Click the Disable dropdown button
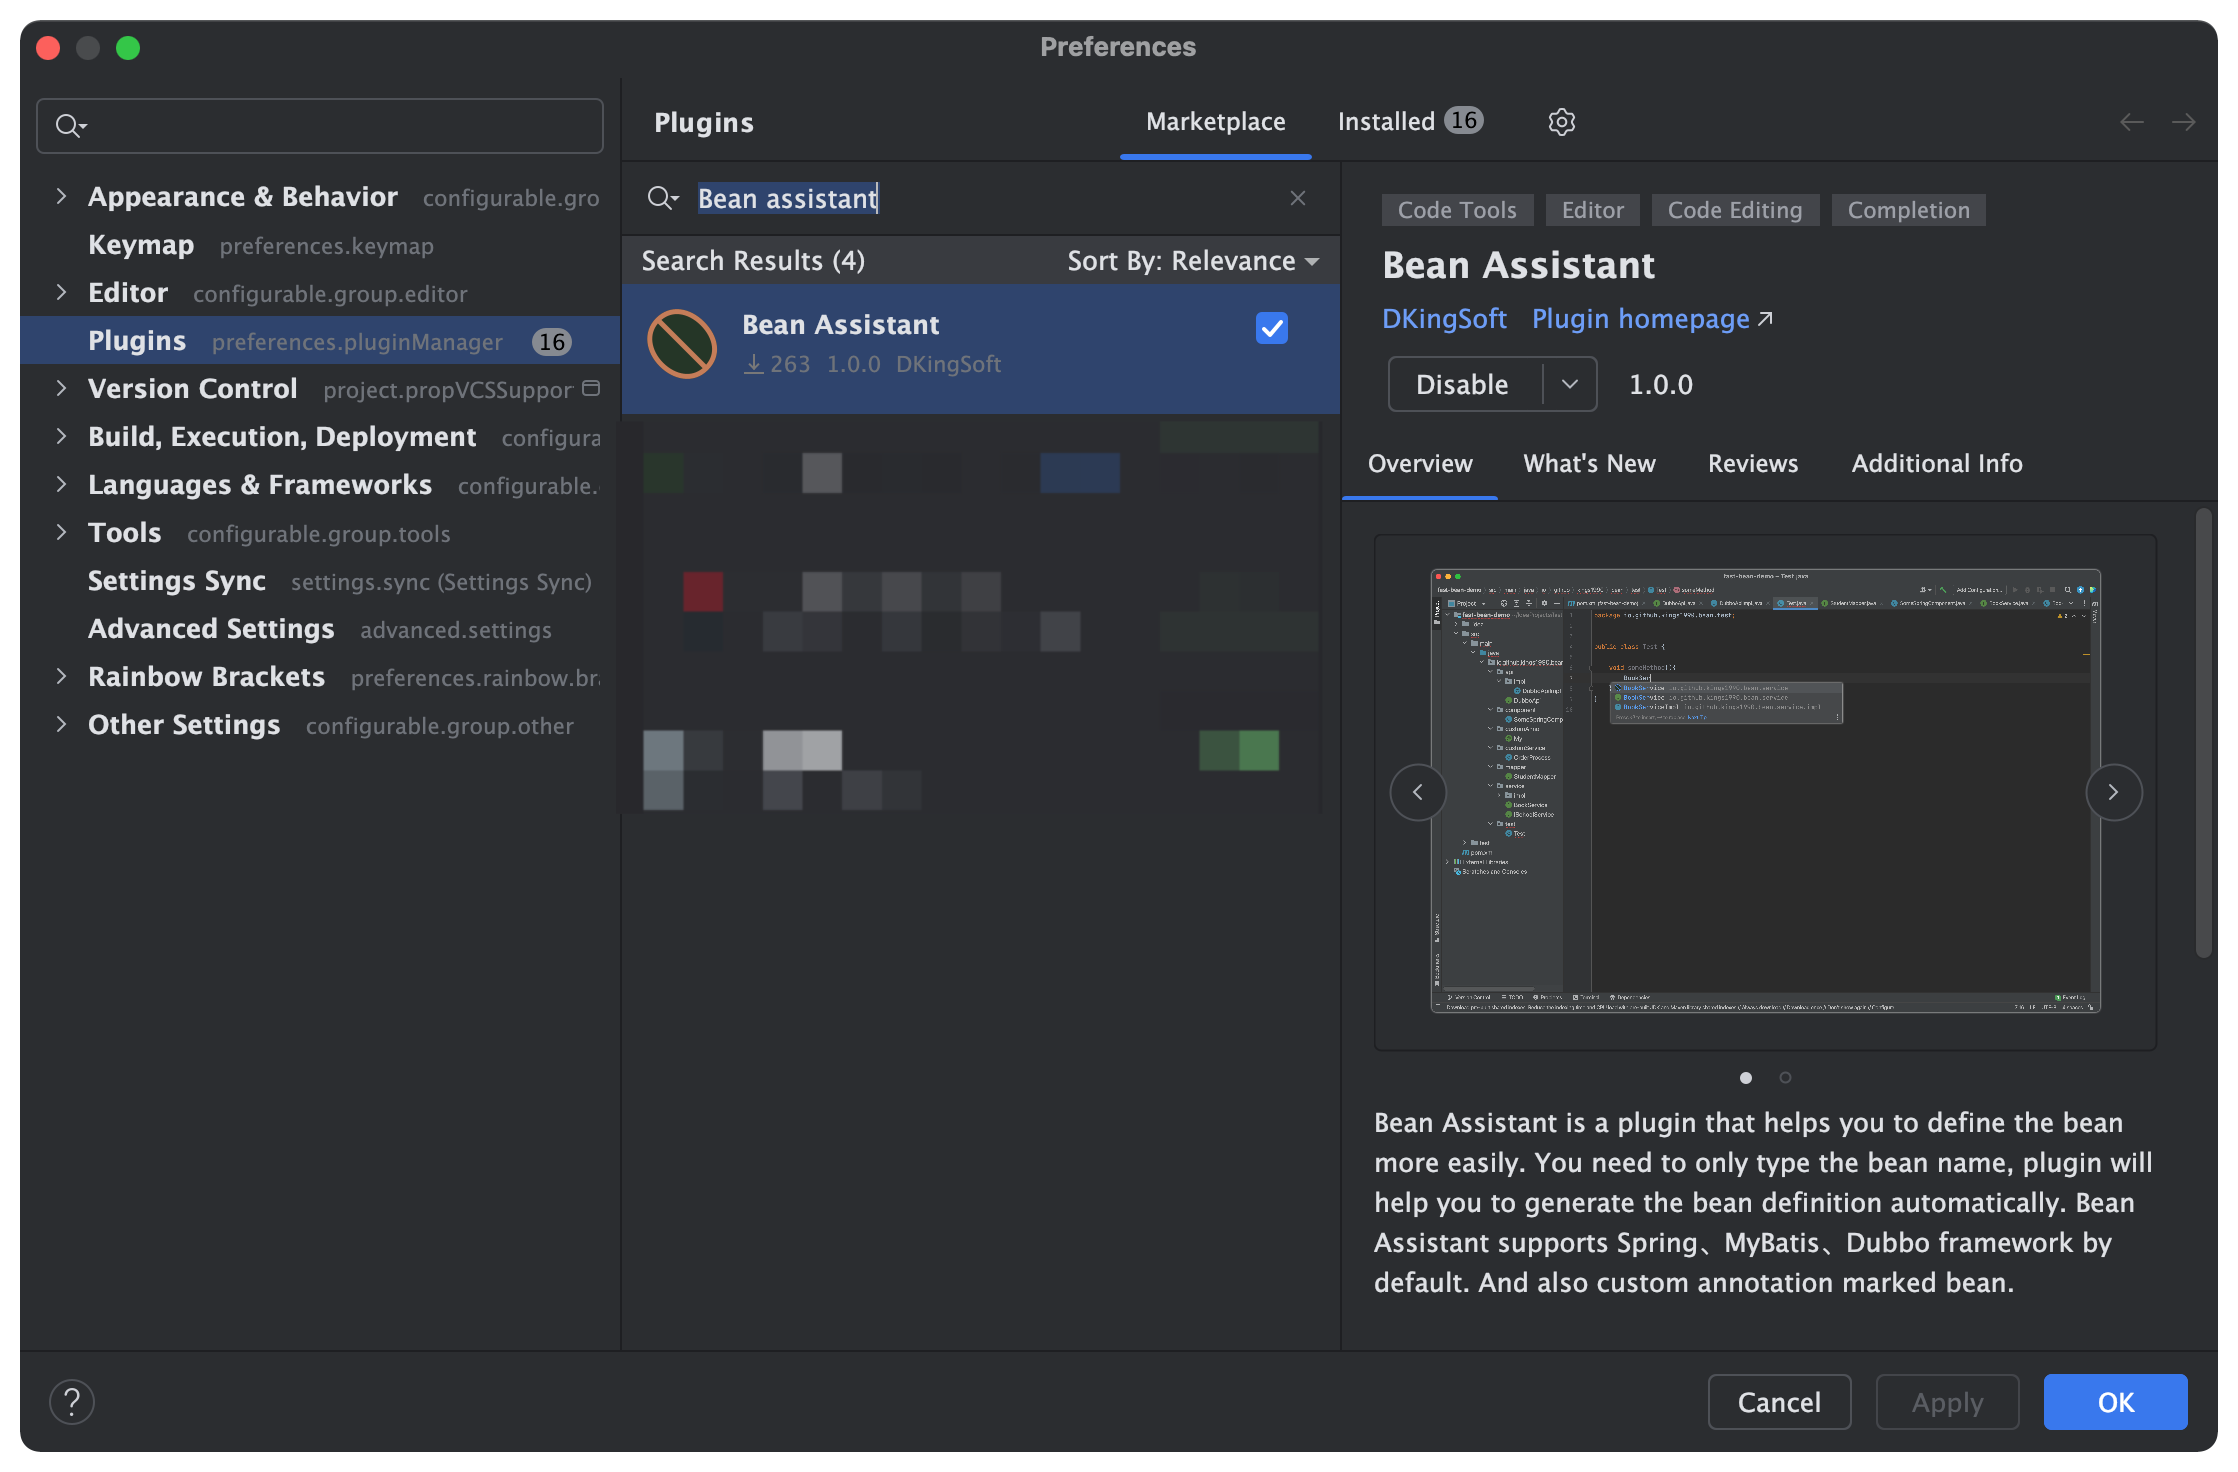Viewport: 2238px width, 1472px height. coord(1566,383)
